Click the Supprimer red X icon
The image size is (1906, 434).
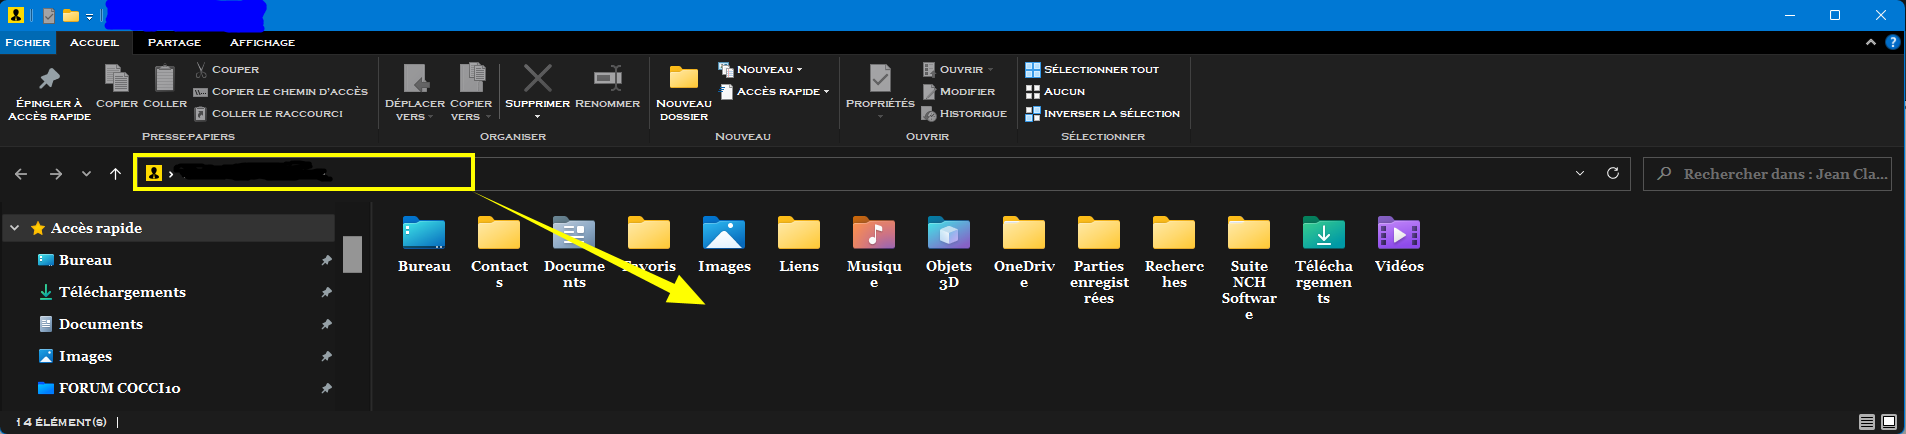point(537,78)
